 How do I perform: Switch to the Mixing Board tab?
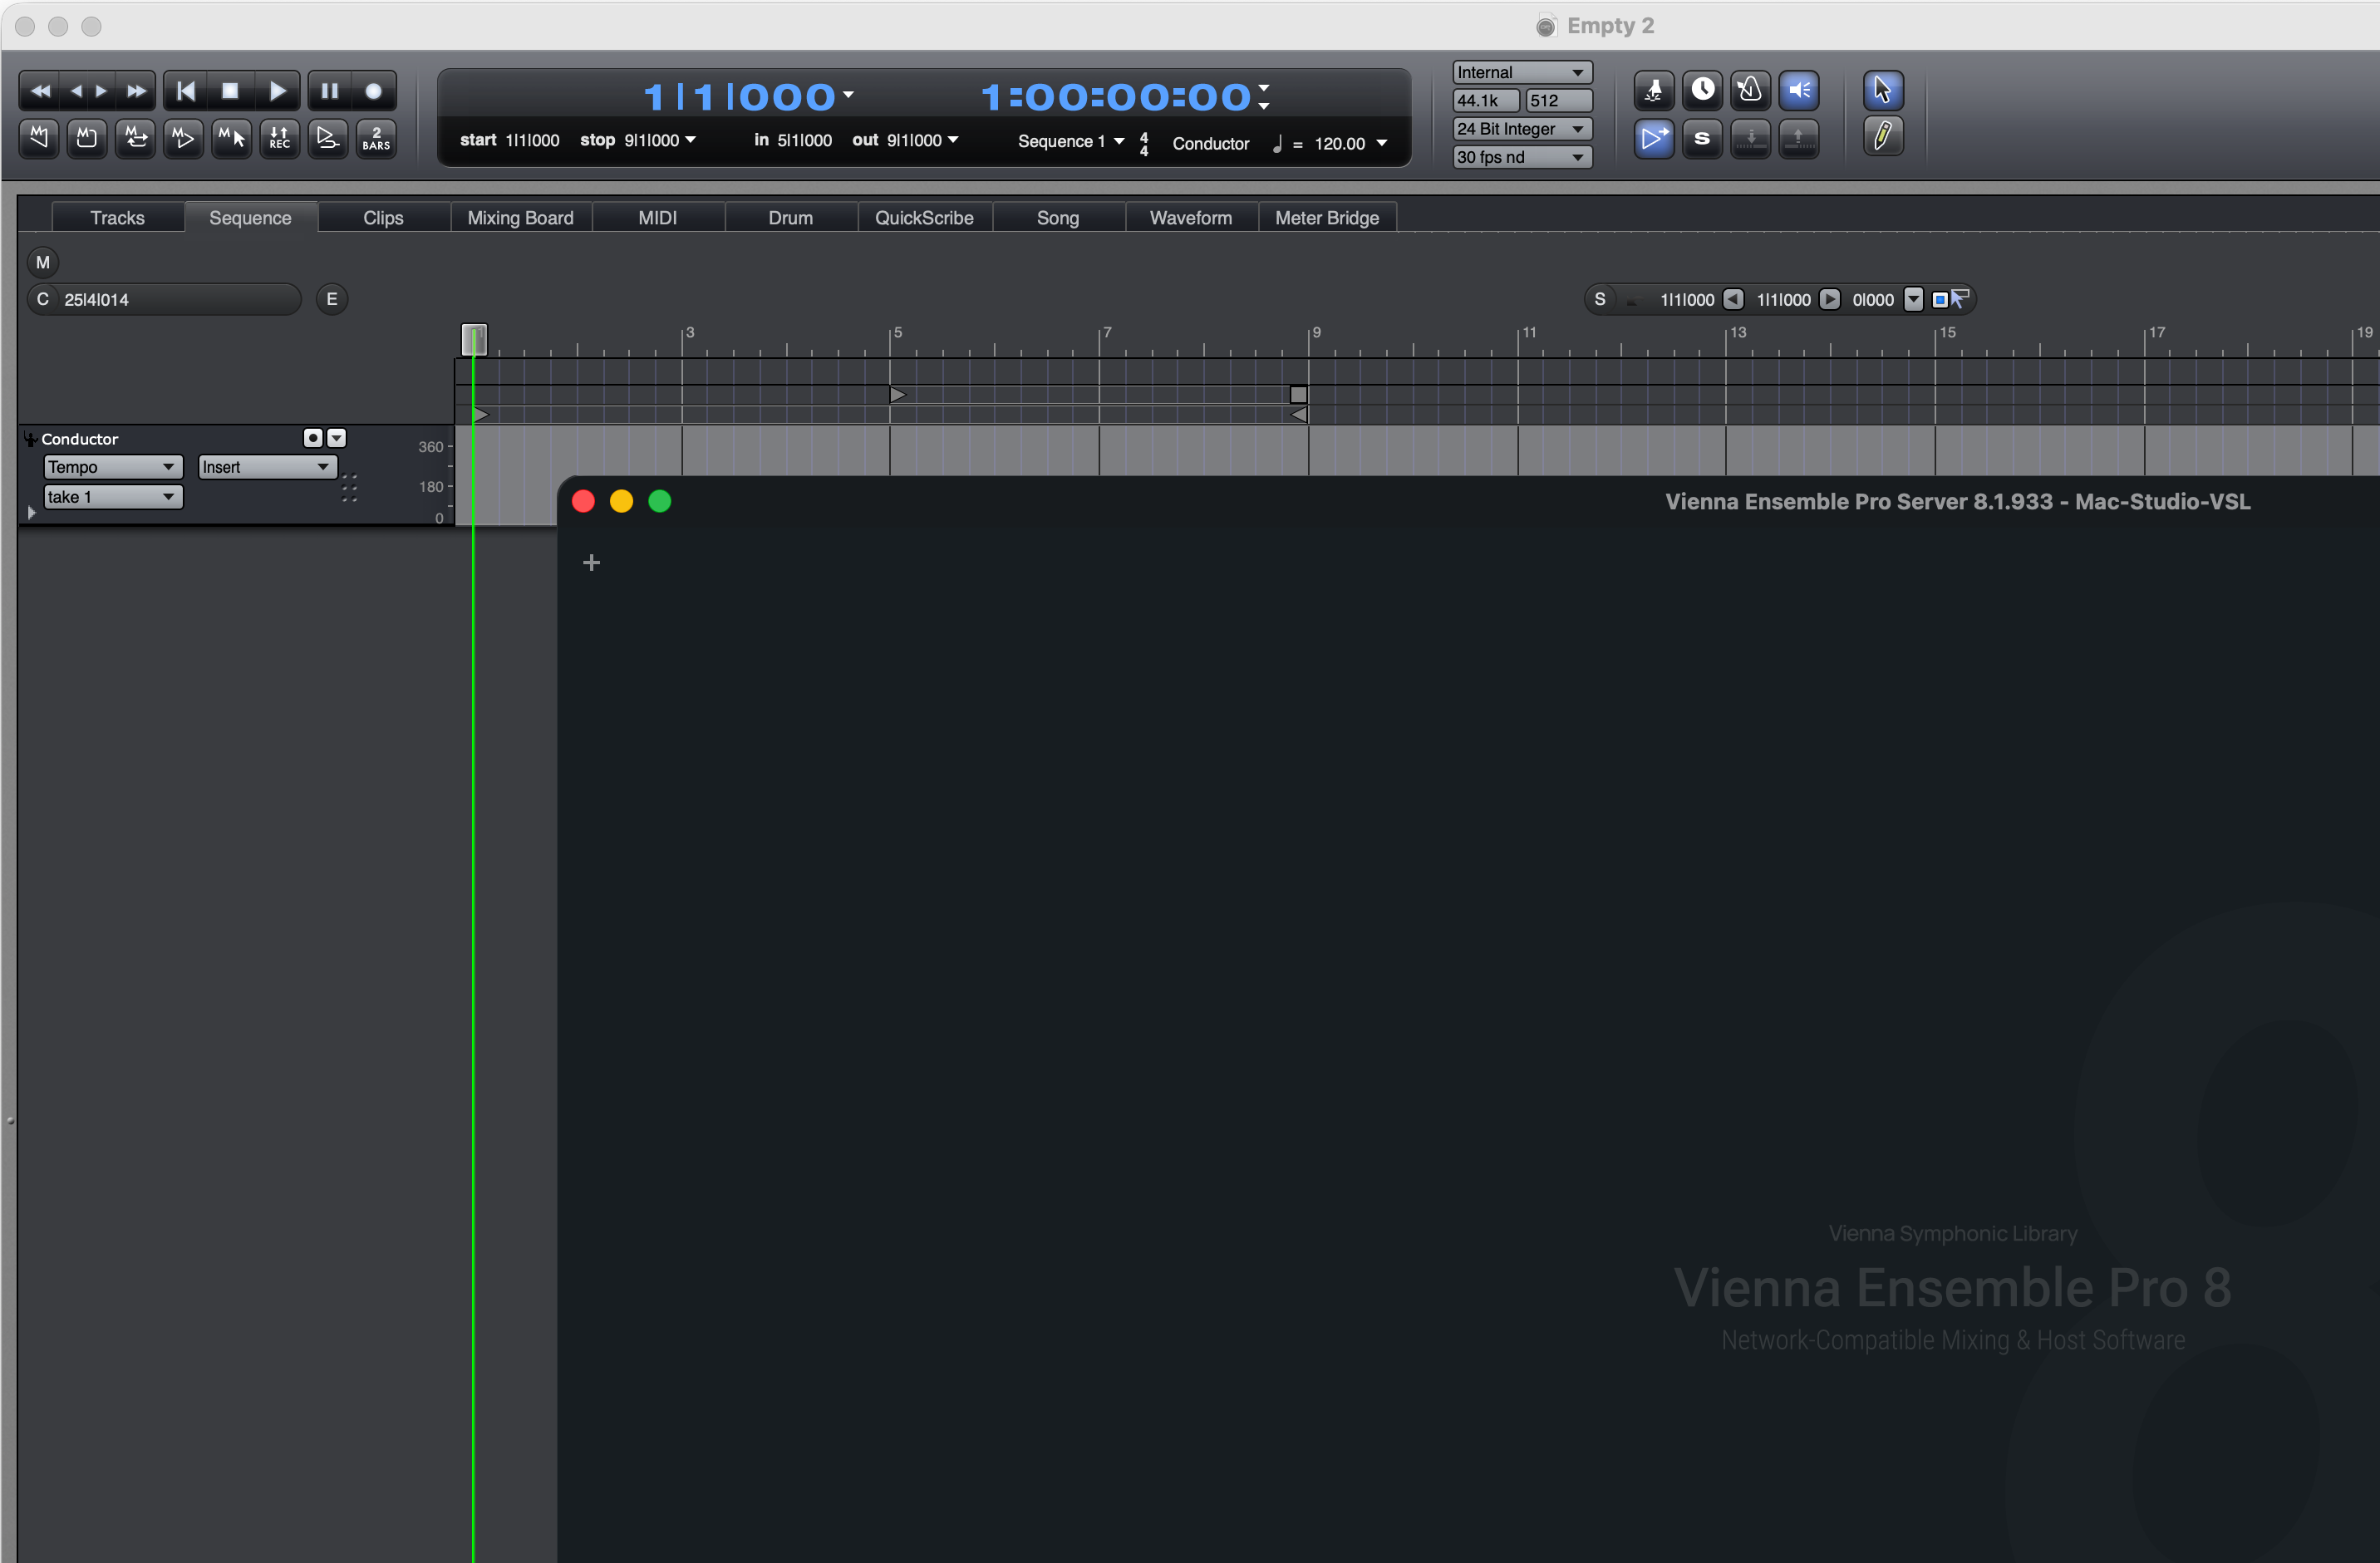tap(520, 218)
